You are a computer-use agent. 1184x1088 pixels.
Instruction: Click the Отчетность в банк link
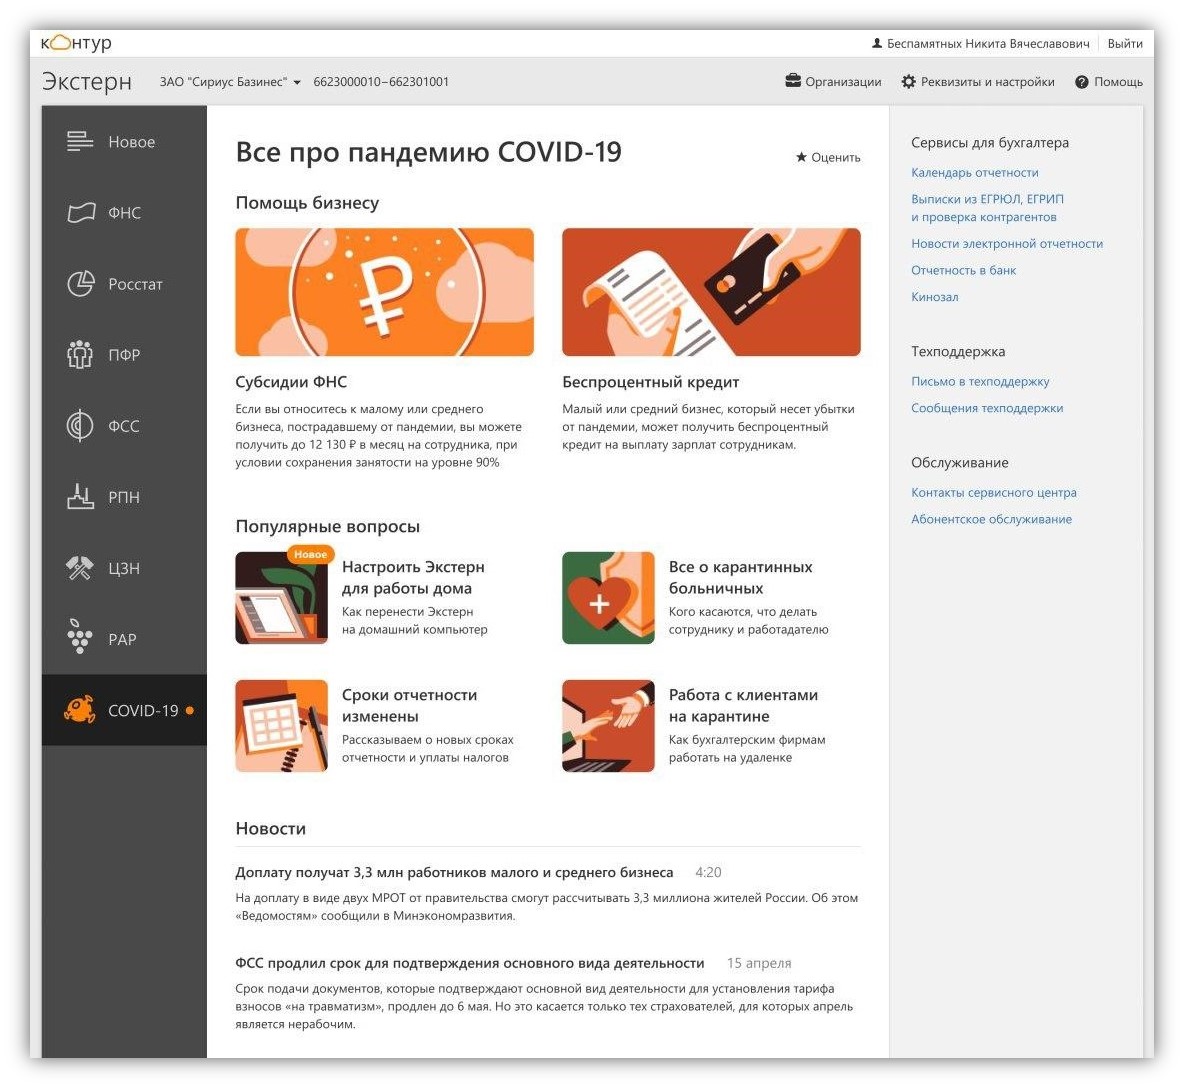964,270
